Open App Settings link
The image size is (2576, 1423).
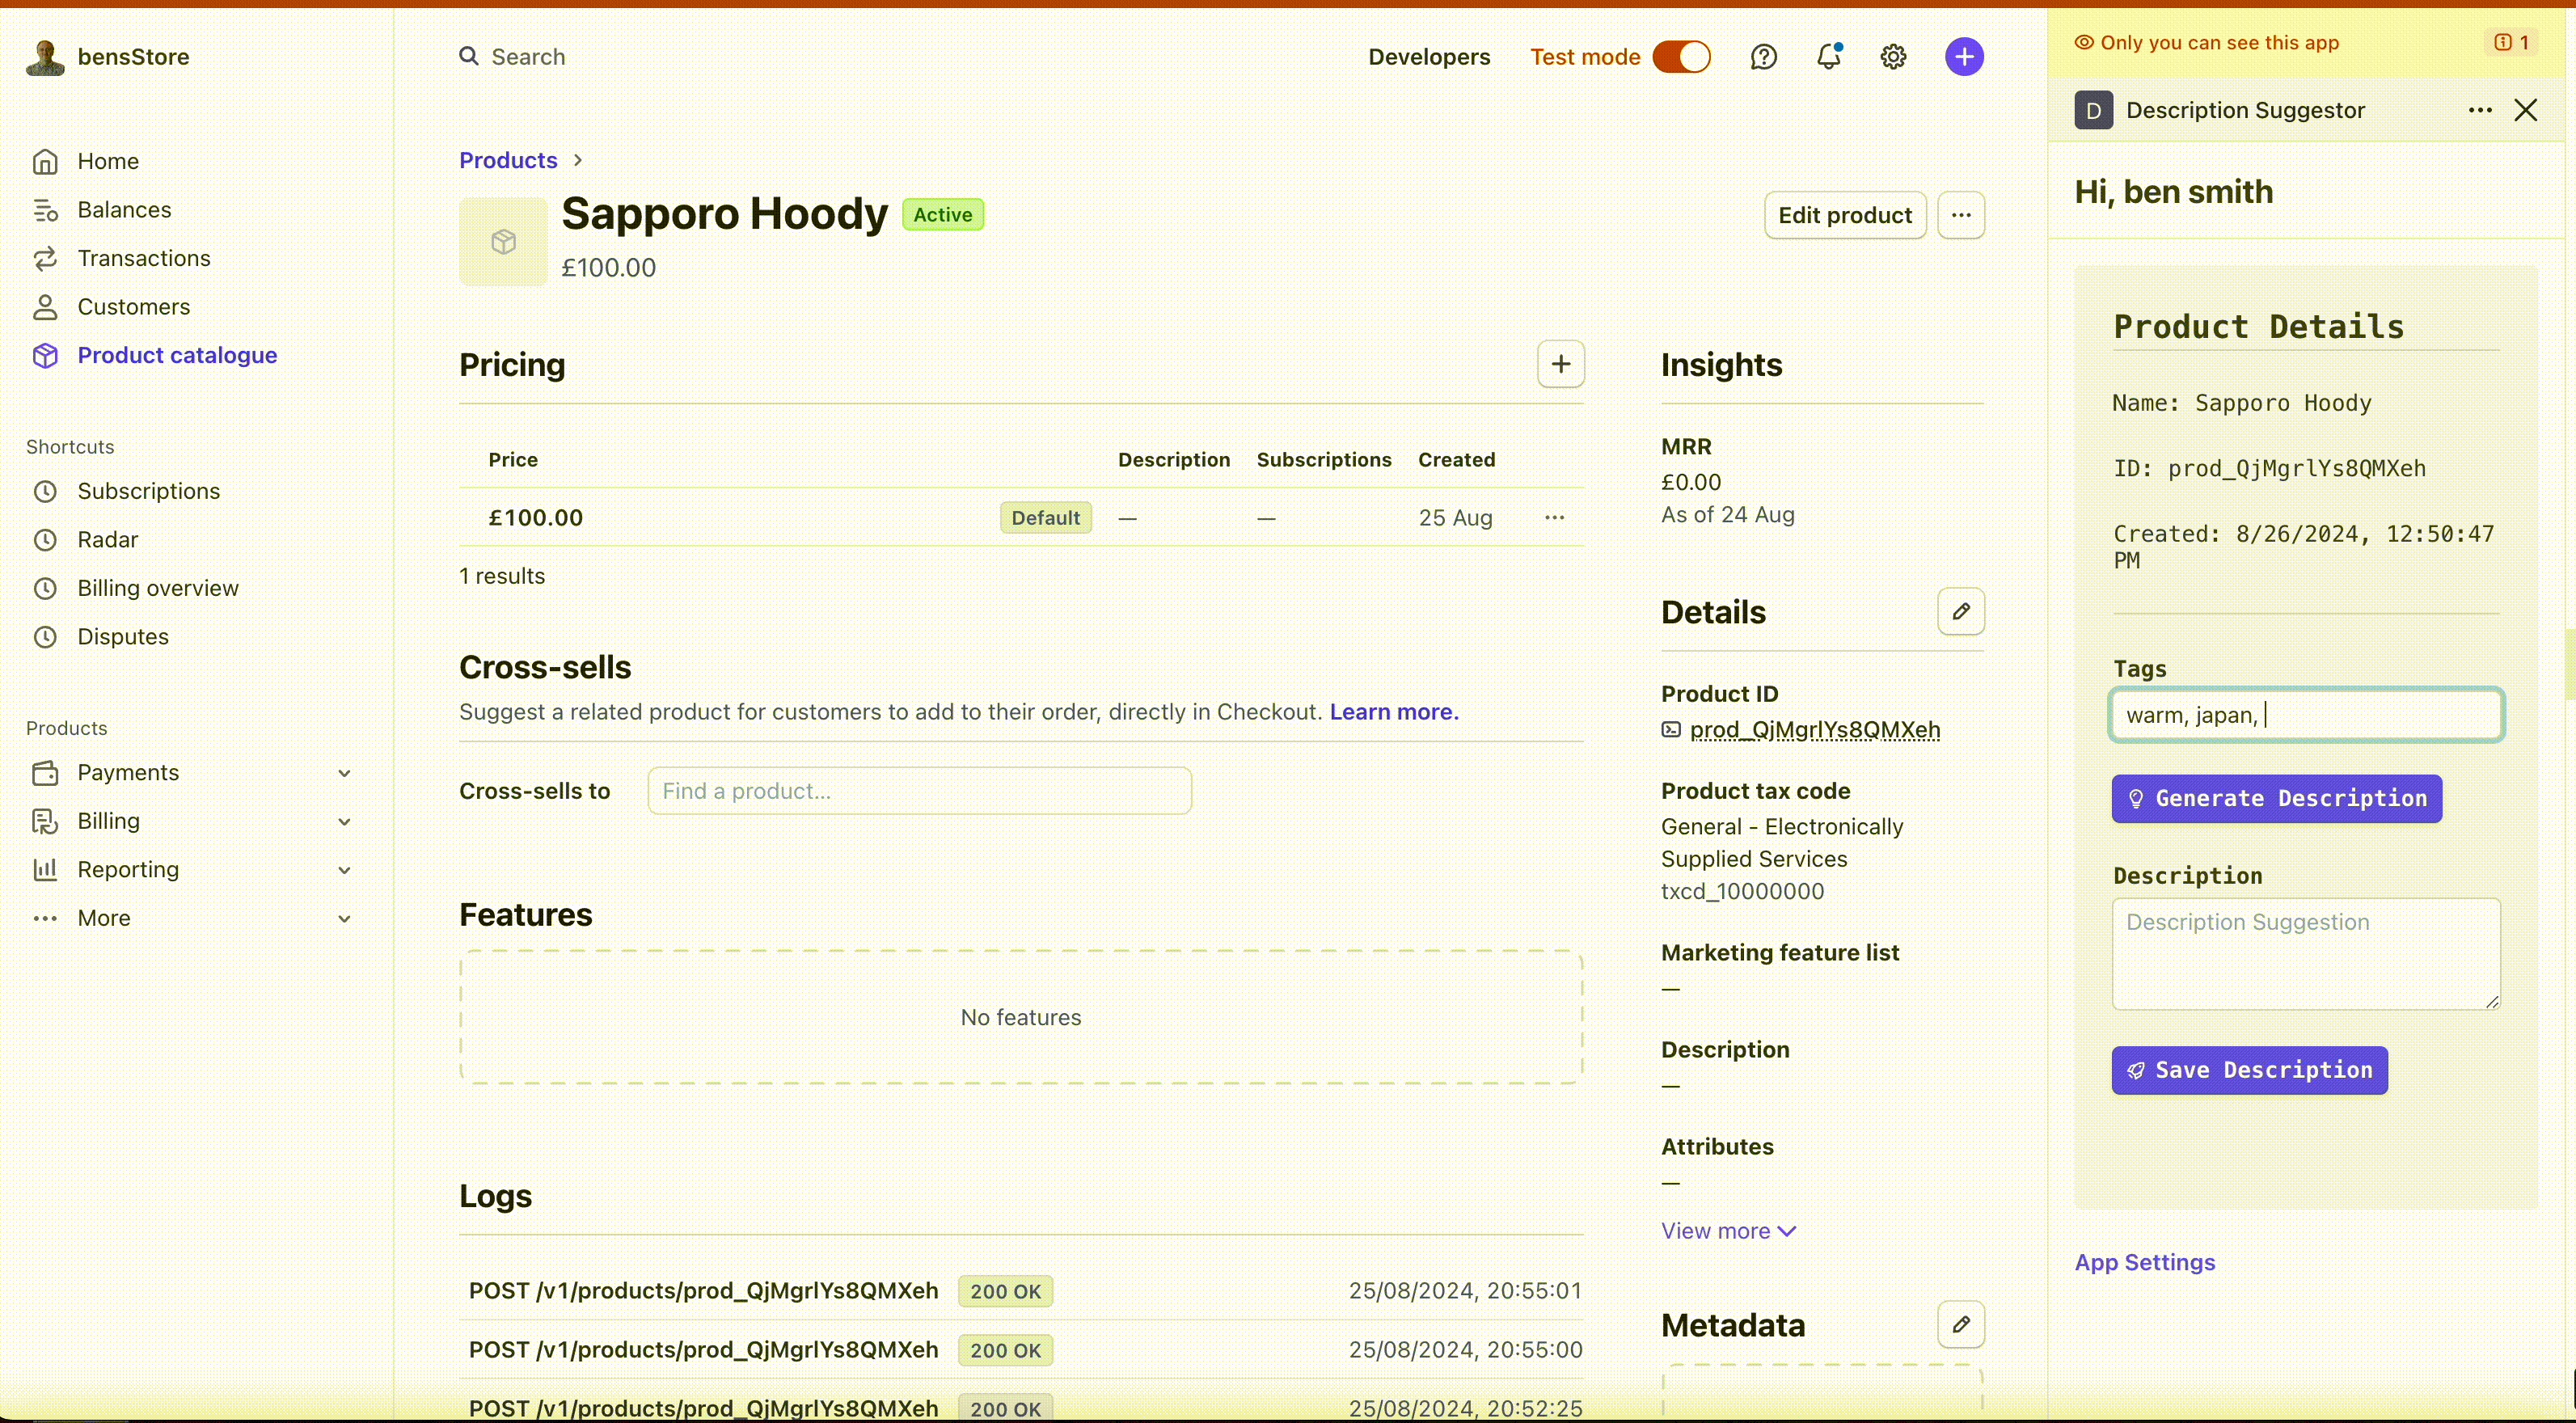pyautogui.click(x=2144, y=1262)
